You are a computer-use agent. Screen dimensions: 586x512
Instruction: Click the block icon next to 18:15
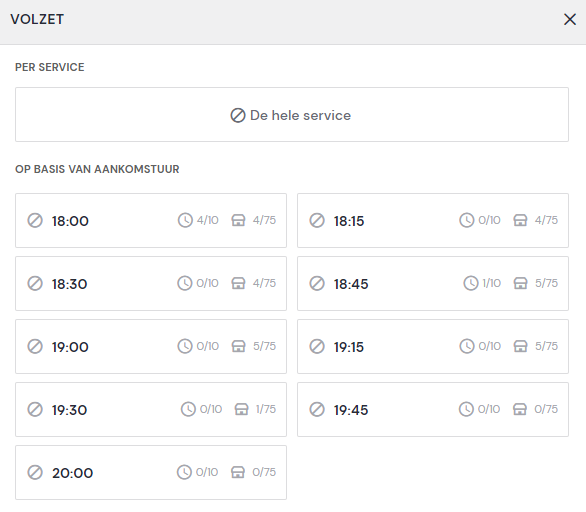pos(317,220)
